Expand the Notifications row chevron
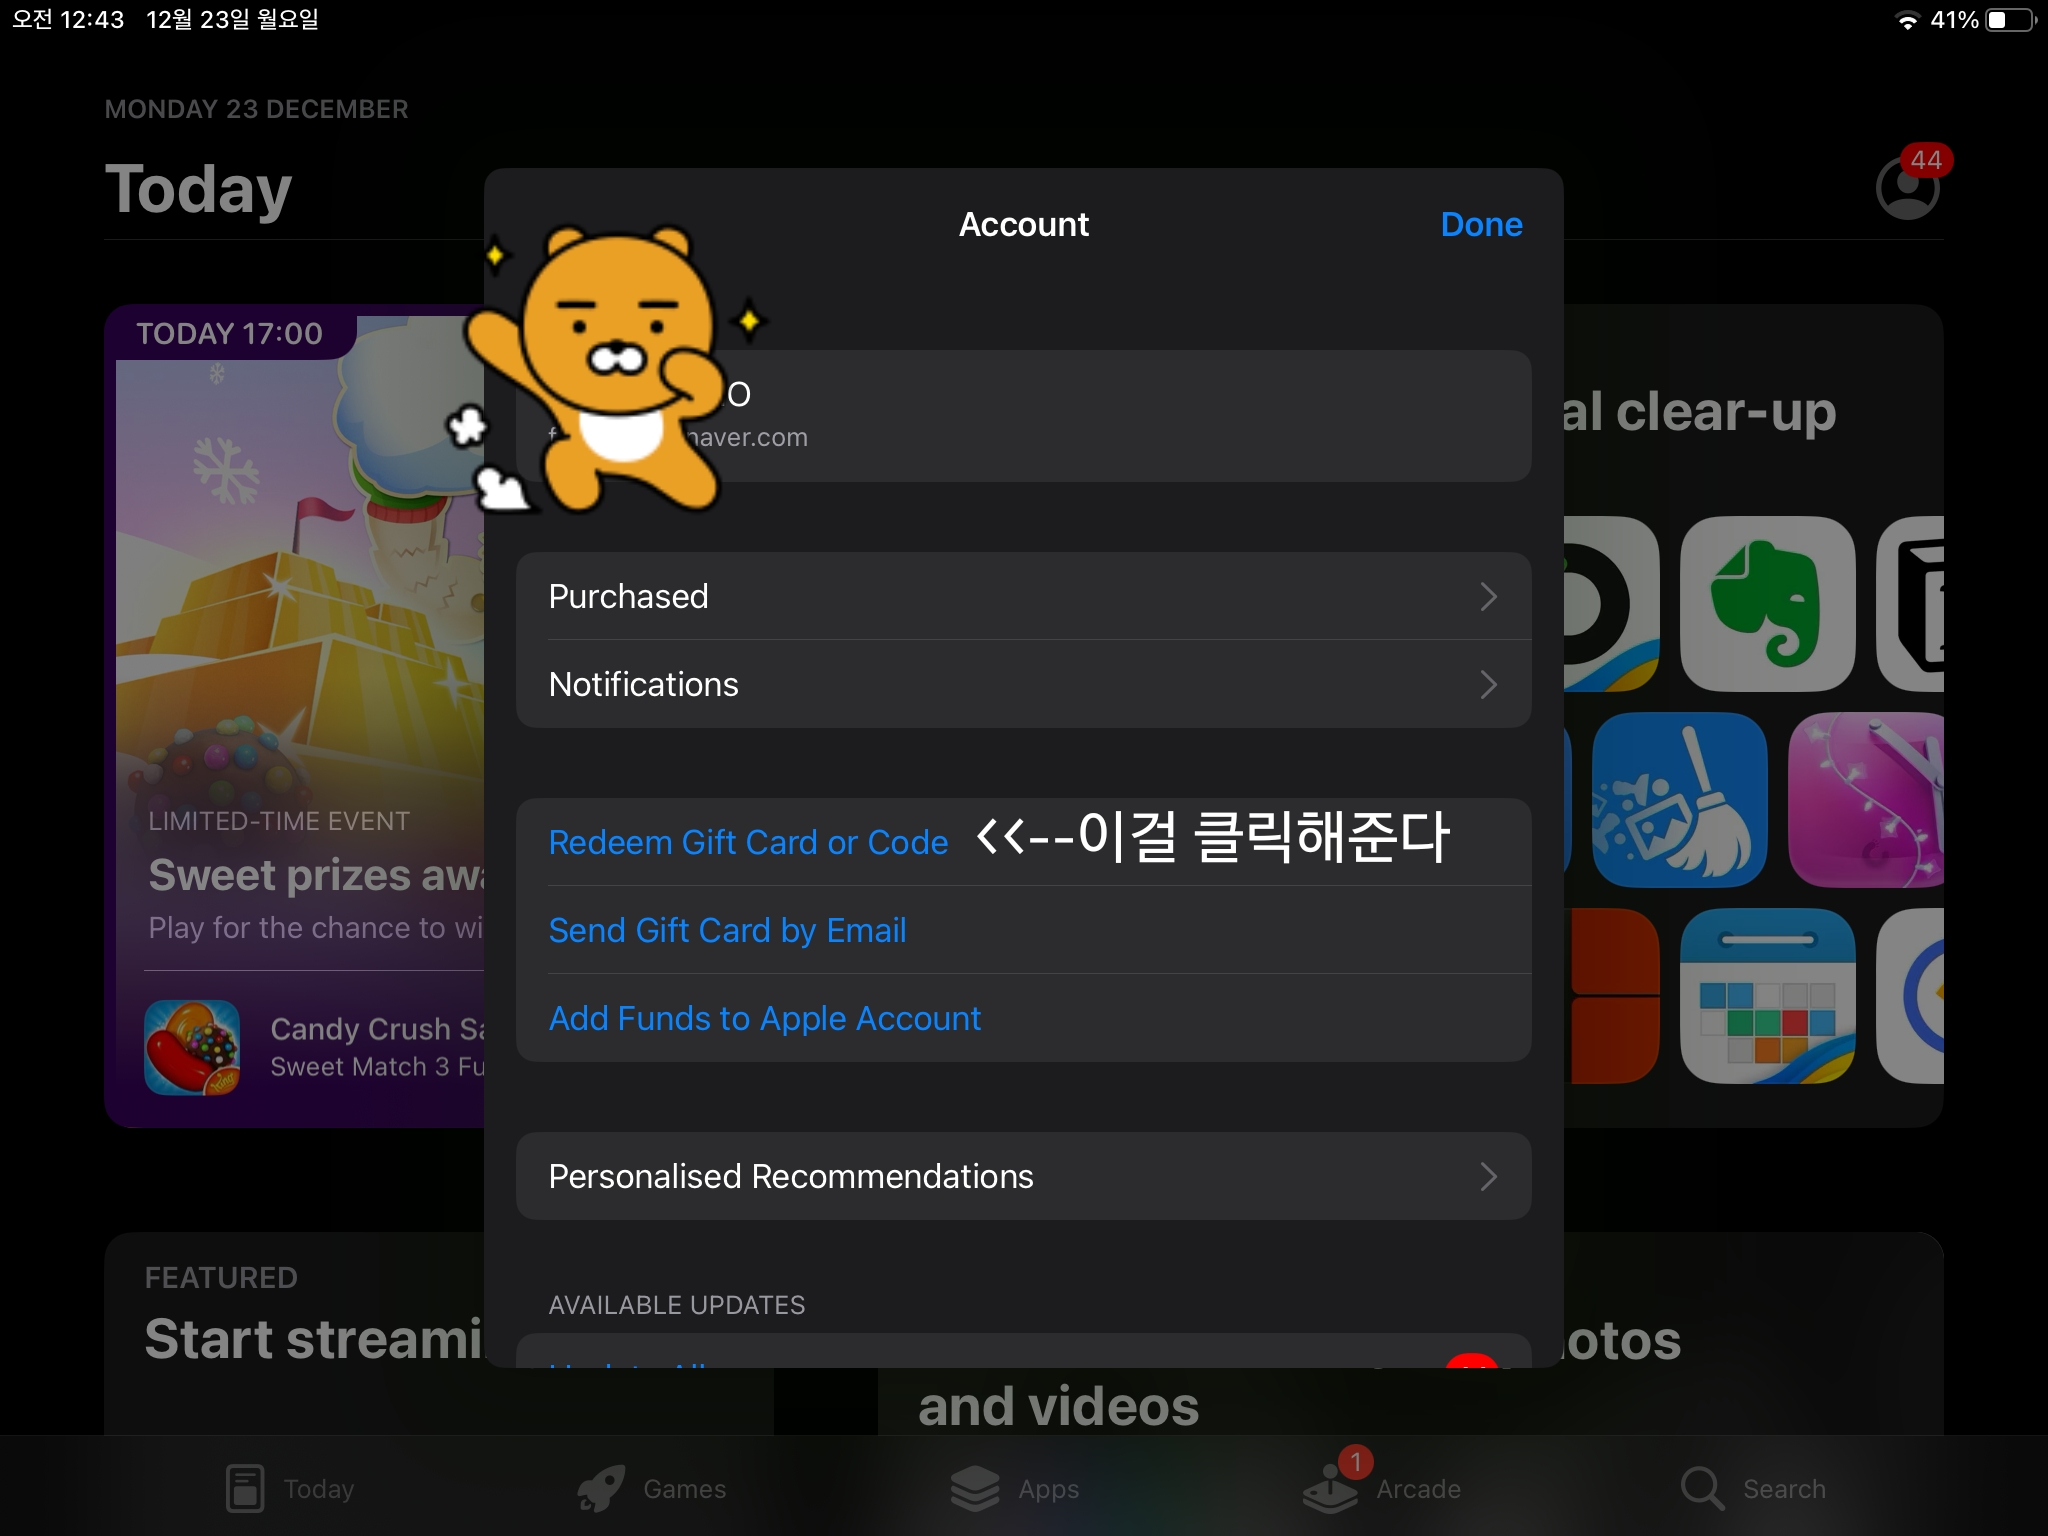The image size is (2048, 1536). tap(1488, 685)
